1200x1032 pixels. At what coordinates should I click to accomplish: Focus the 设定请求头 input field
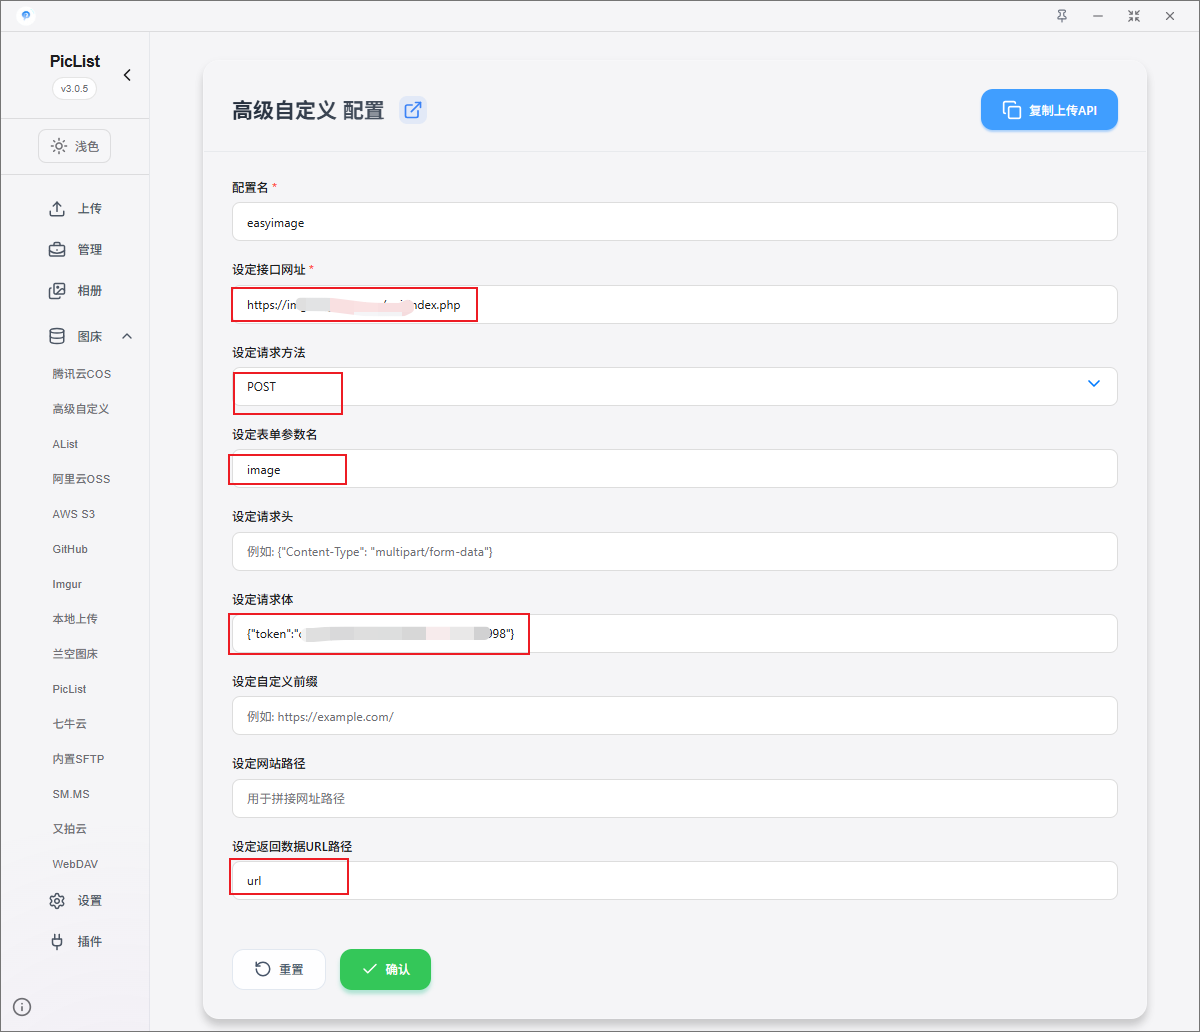pos(674,551)
